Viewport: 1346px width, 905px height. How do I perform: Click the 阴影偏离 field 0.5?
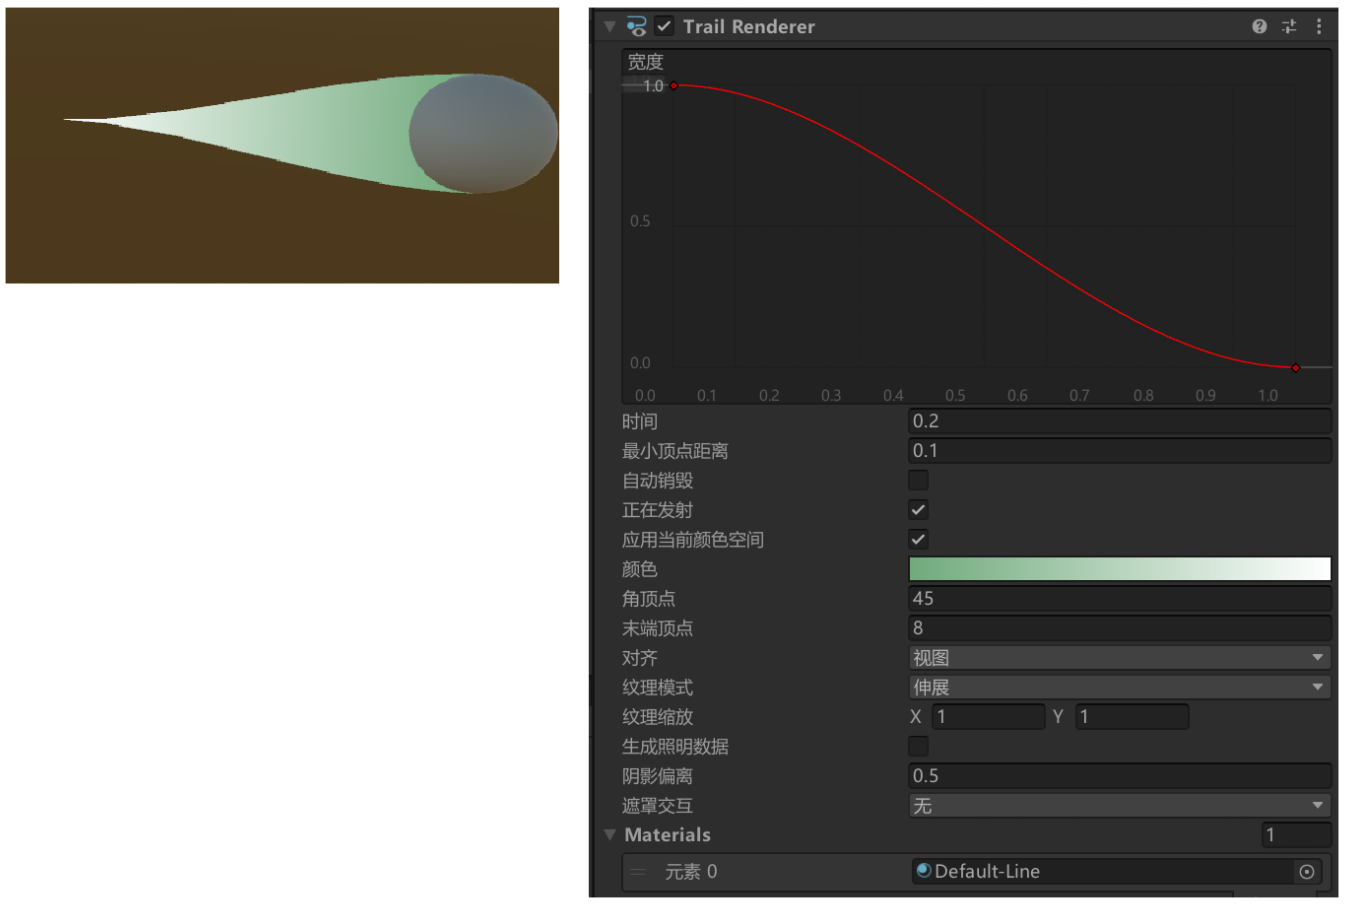tap(1120, 776)
